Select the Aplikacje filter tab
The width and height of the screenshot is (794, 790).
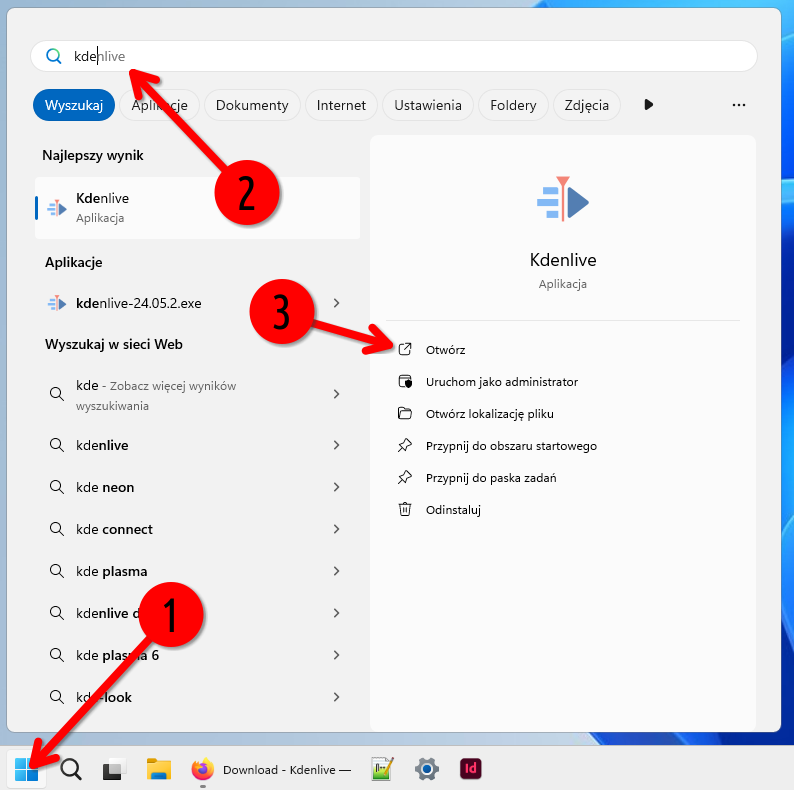(x=160, y=105)
